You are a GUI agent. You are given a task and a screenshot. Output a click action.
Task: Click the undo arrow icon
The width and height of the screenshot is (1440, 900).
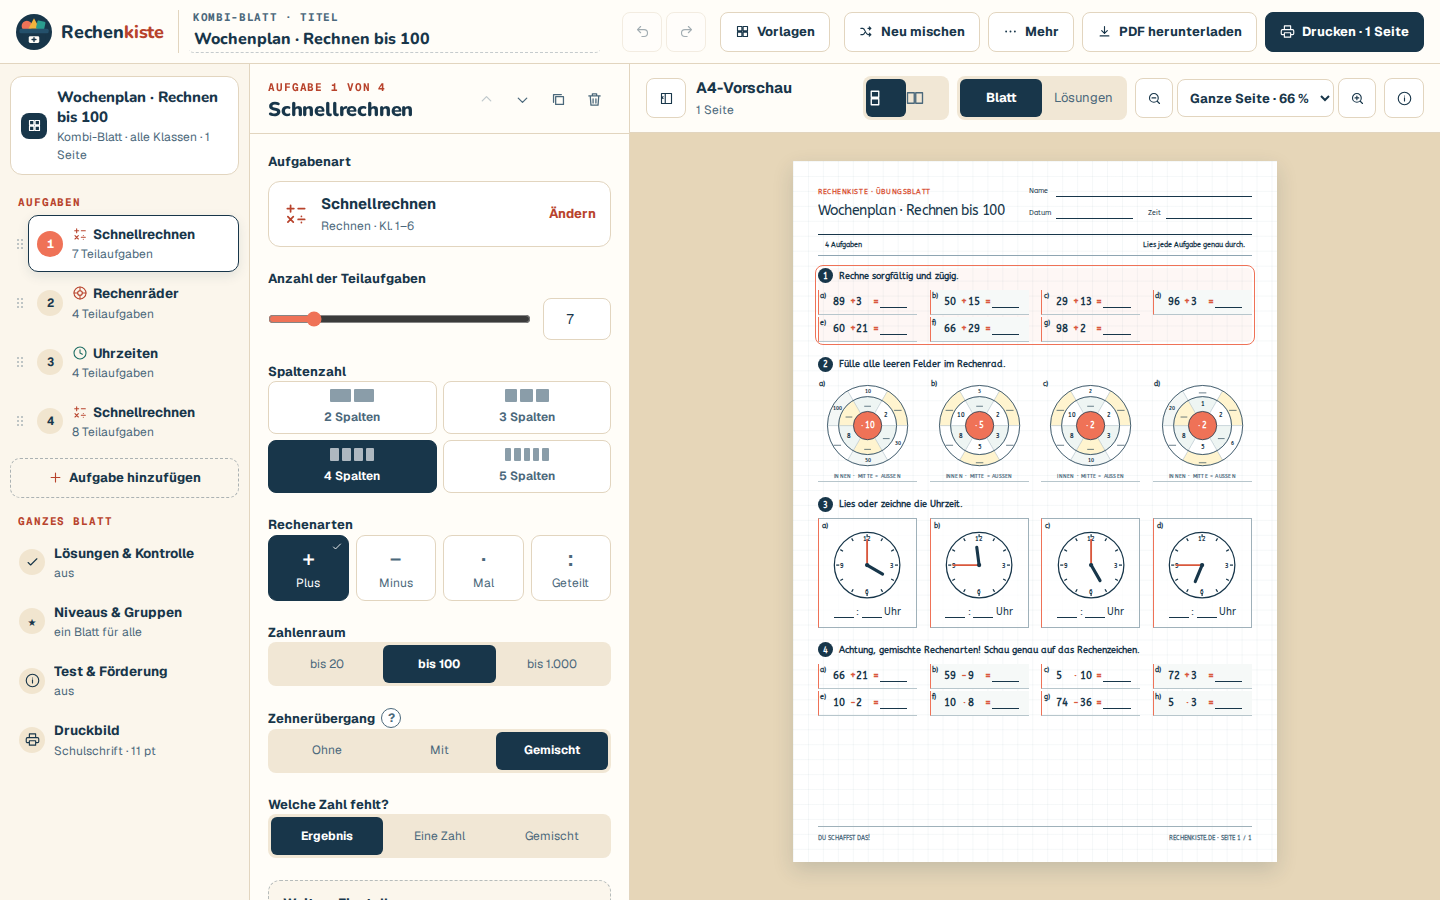tap(642, 32)
